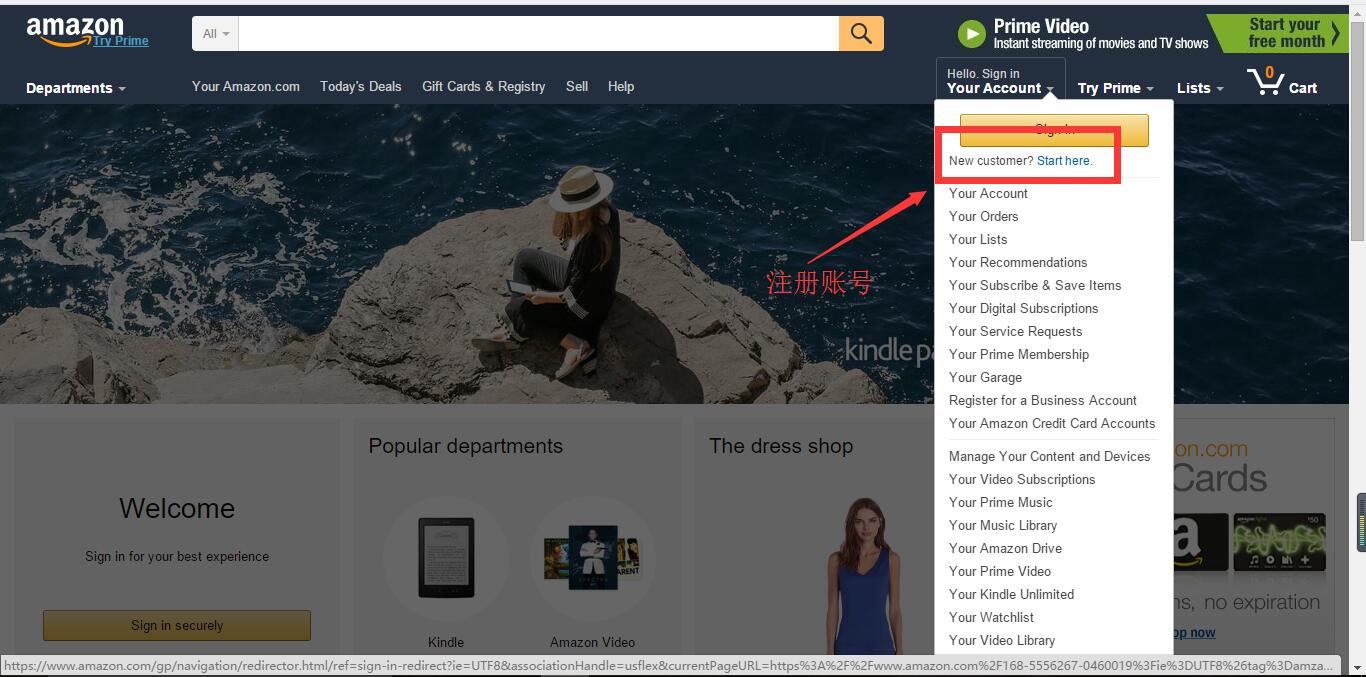The width and height of the screenshot is (1366, 677).
Task: Click the Amazon logo
Action: point(75,30)
